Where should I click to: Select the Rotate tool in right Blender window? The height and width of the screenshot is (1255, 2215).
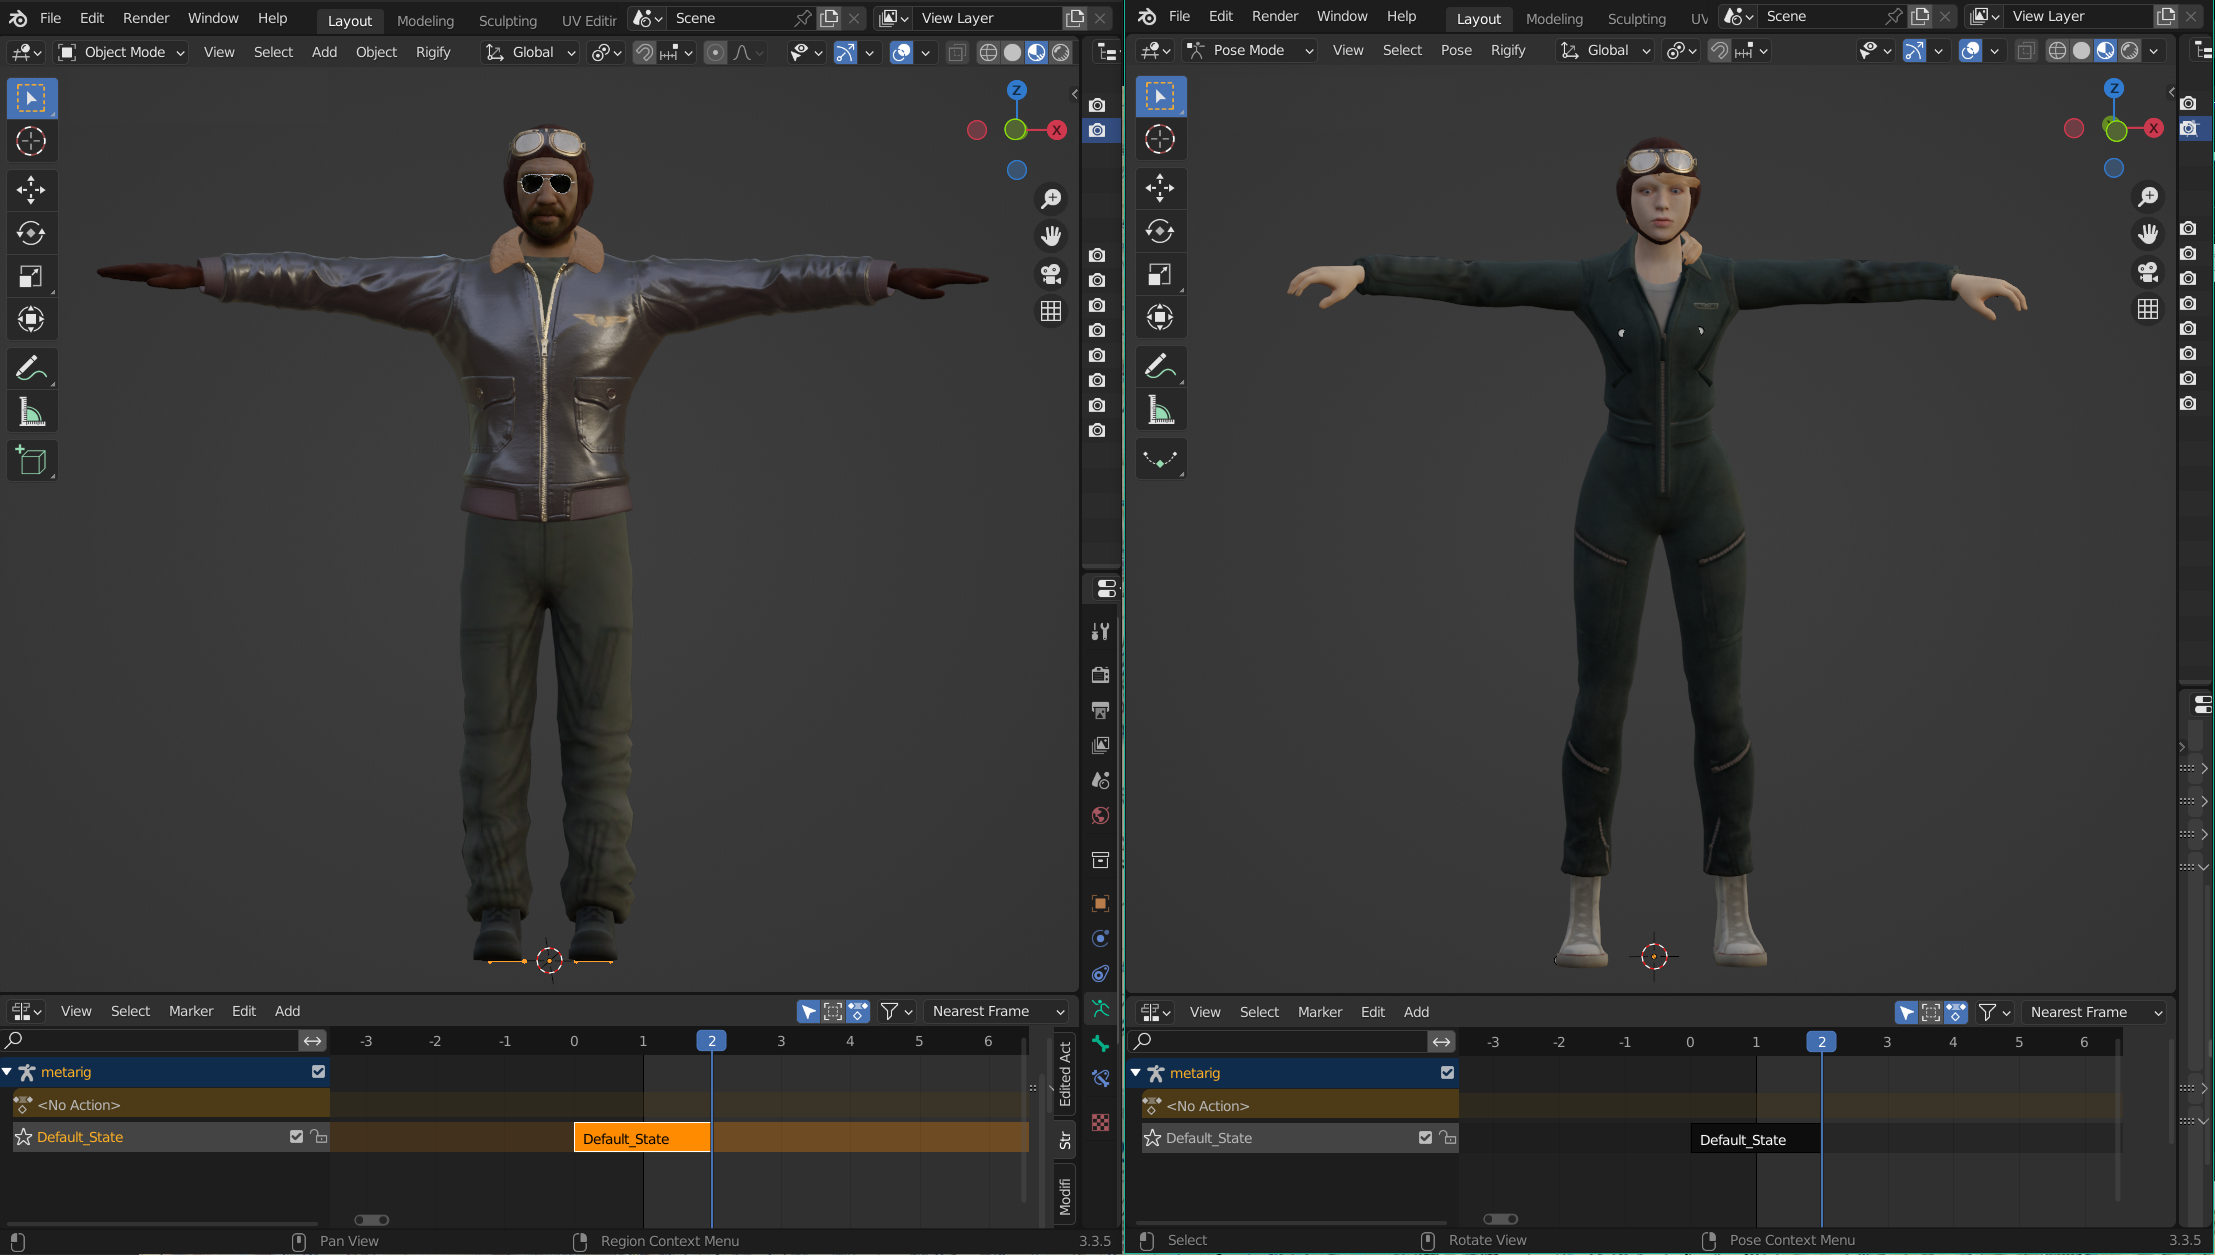(x=1160, y=231)
